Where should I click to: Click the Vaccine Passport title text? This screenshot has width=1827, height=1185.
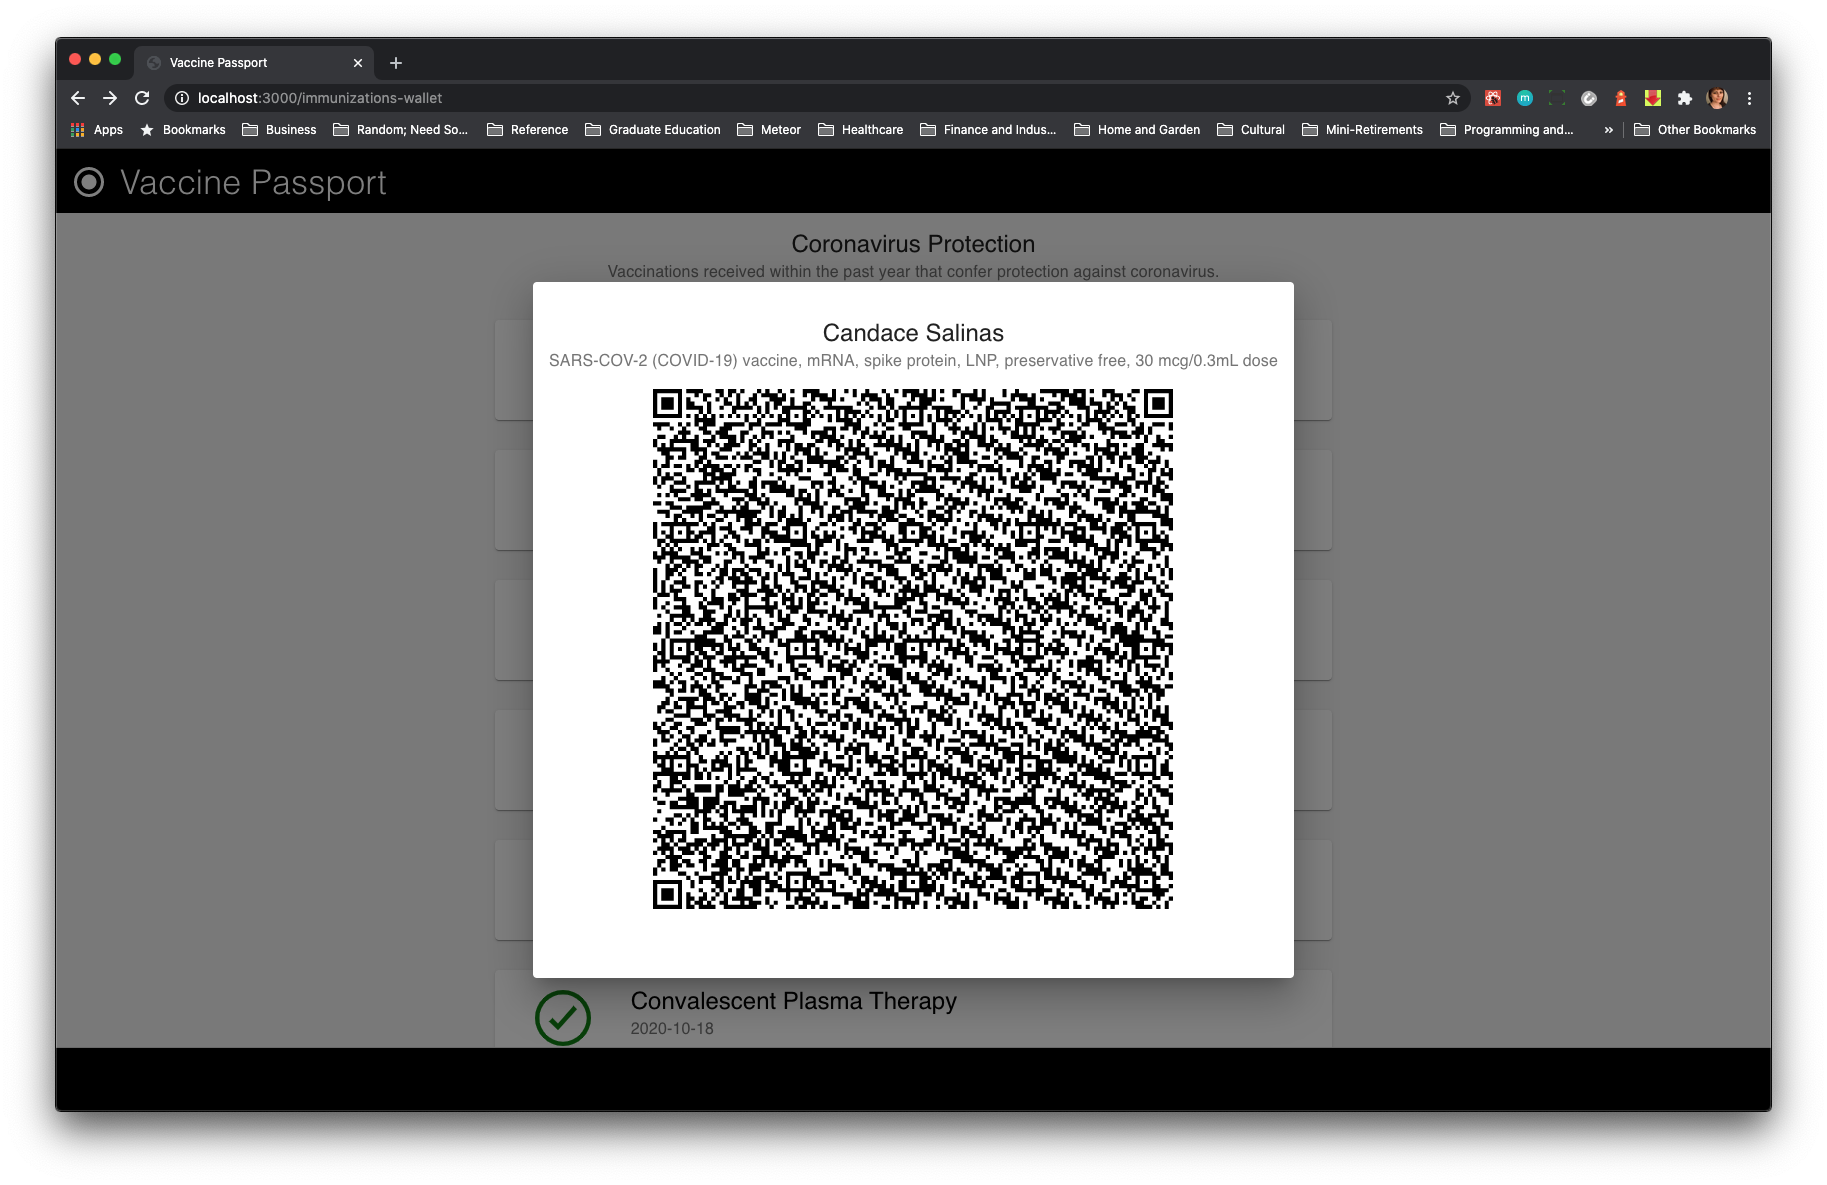(x=253, y=183)
